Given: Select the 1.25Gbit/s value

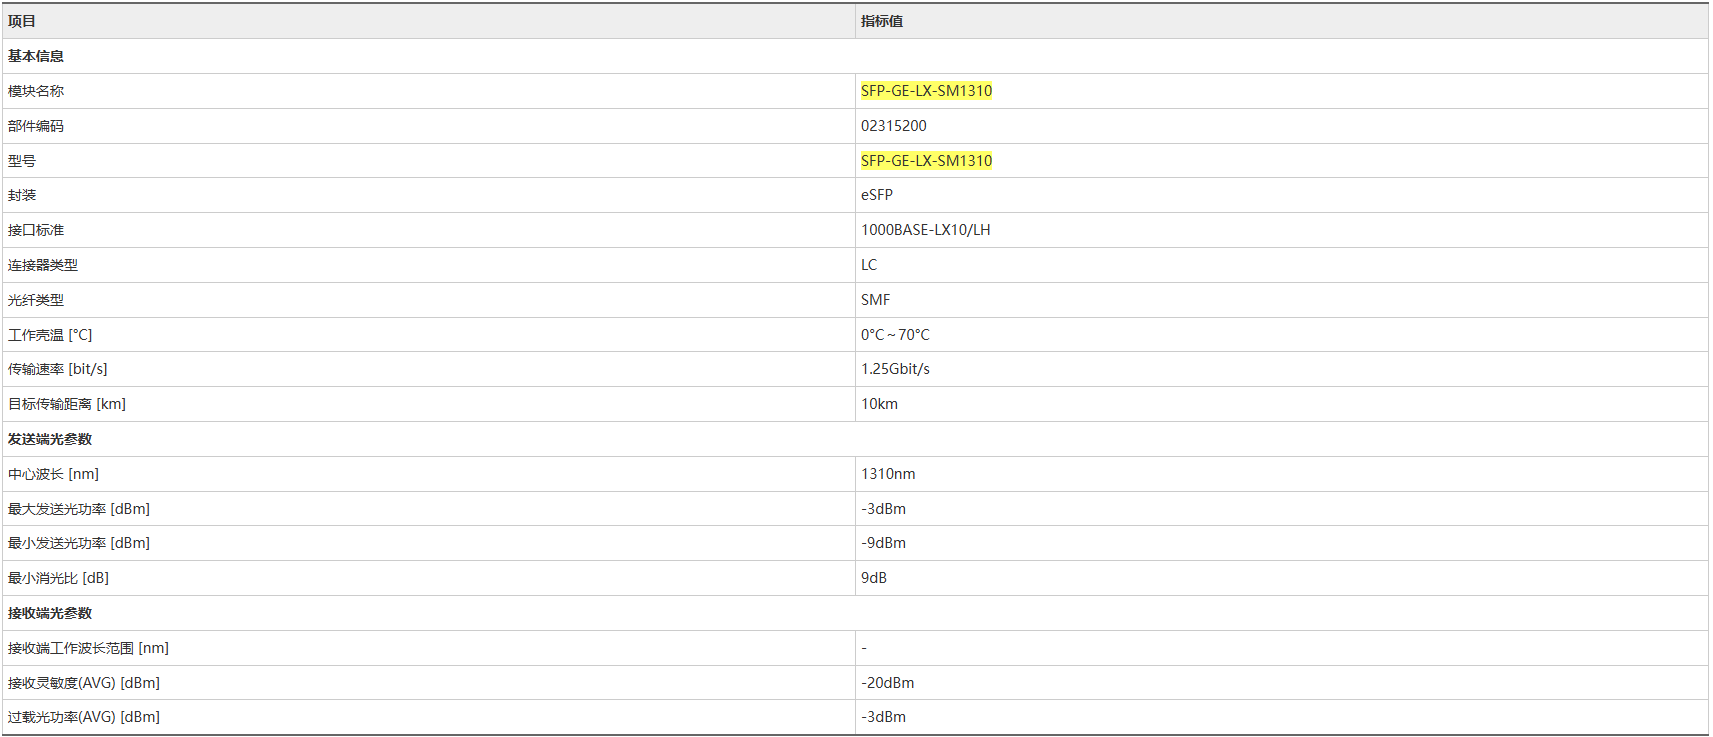Looking at the screenshot, I should point(895,369).
